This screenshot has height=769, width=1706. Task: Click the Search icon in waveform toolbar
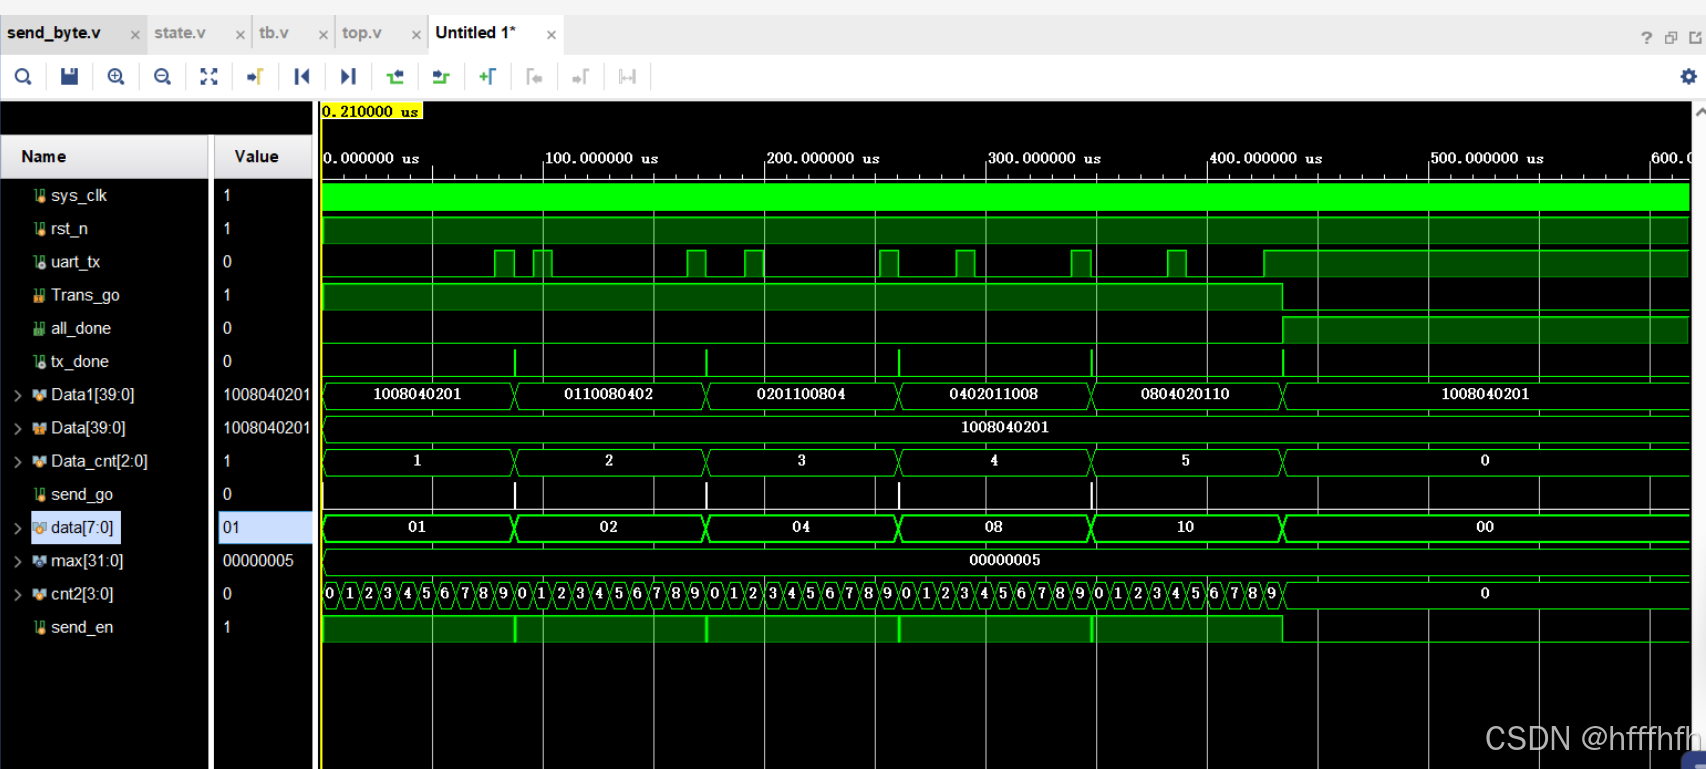[x=23, y=77]
